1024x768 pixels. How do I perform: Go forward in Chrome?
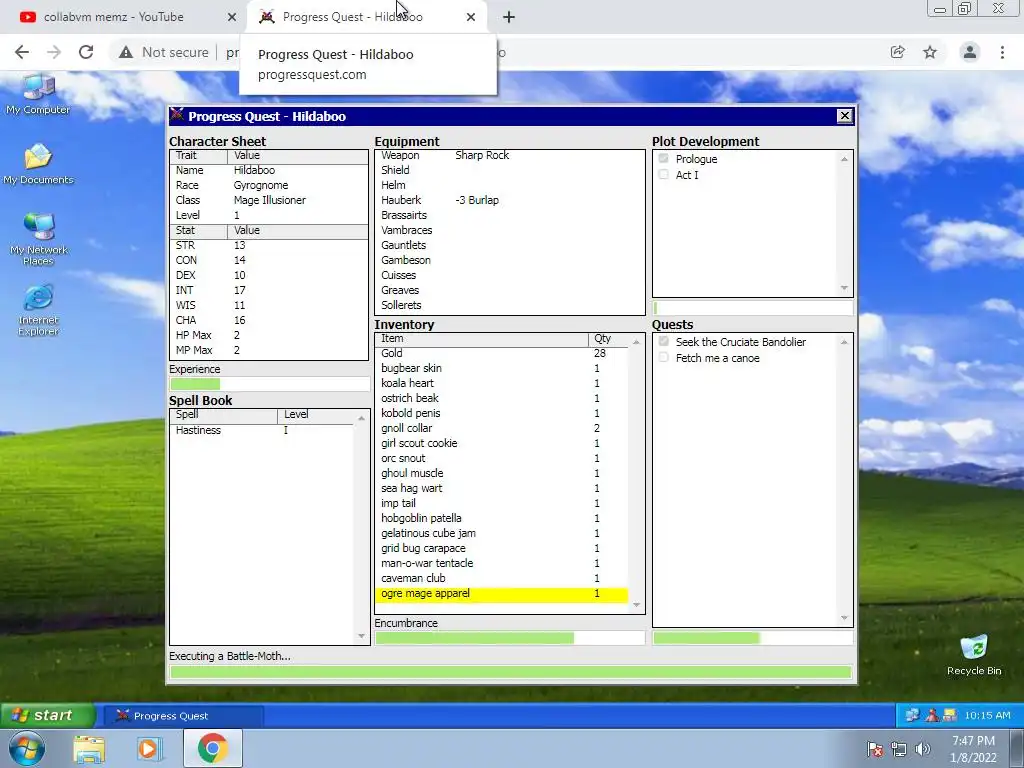[x=54, y=52]
